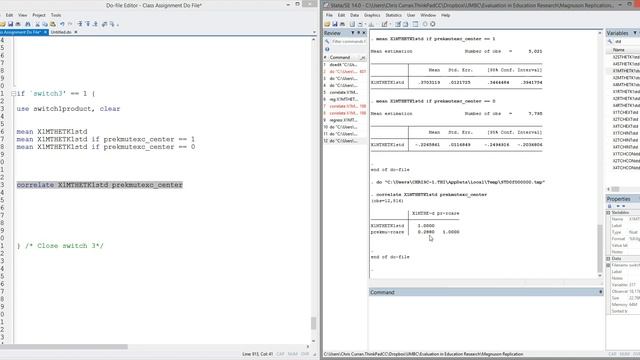
Task: Log begin/close icon in Stata toolbar
Action: (x=352, y=24)
